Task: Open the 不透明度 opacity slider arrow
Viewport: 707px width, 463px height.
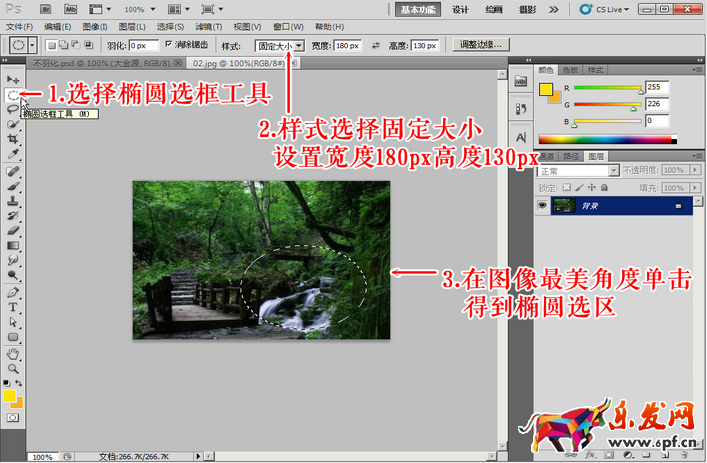Action: coord(695,170)
